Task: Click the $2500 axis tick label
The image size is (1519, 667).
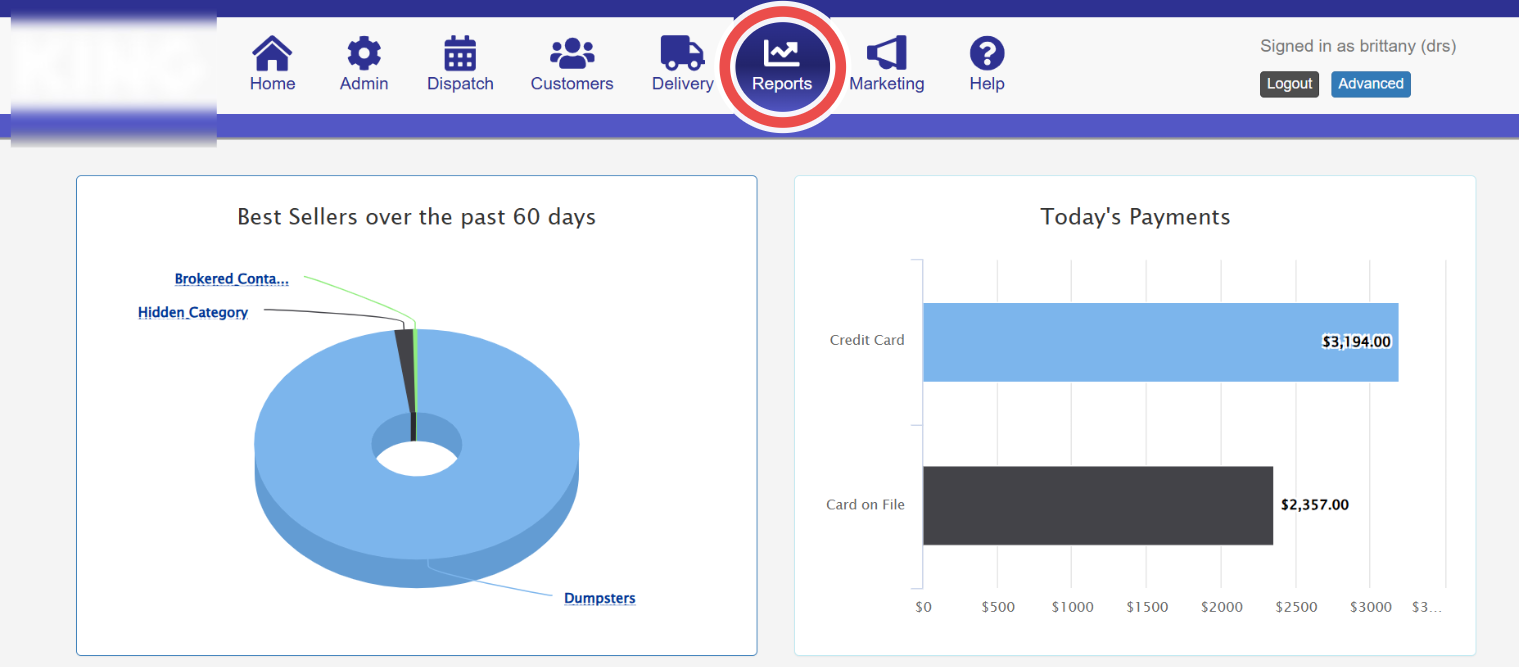Action: (x=1296, y=607)
